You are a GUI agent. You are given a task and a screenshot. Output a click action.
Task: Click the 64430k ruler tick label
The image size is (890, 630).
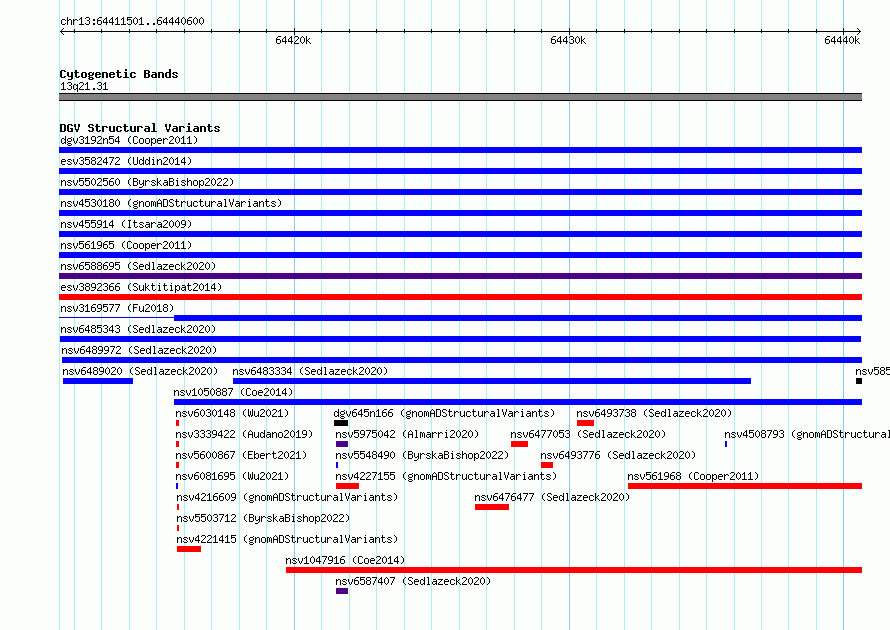click(x=568, y=40)
